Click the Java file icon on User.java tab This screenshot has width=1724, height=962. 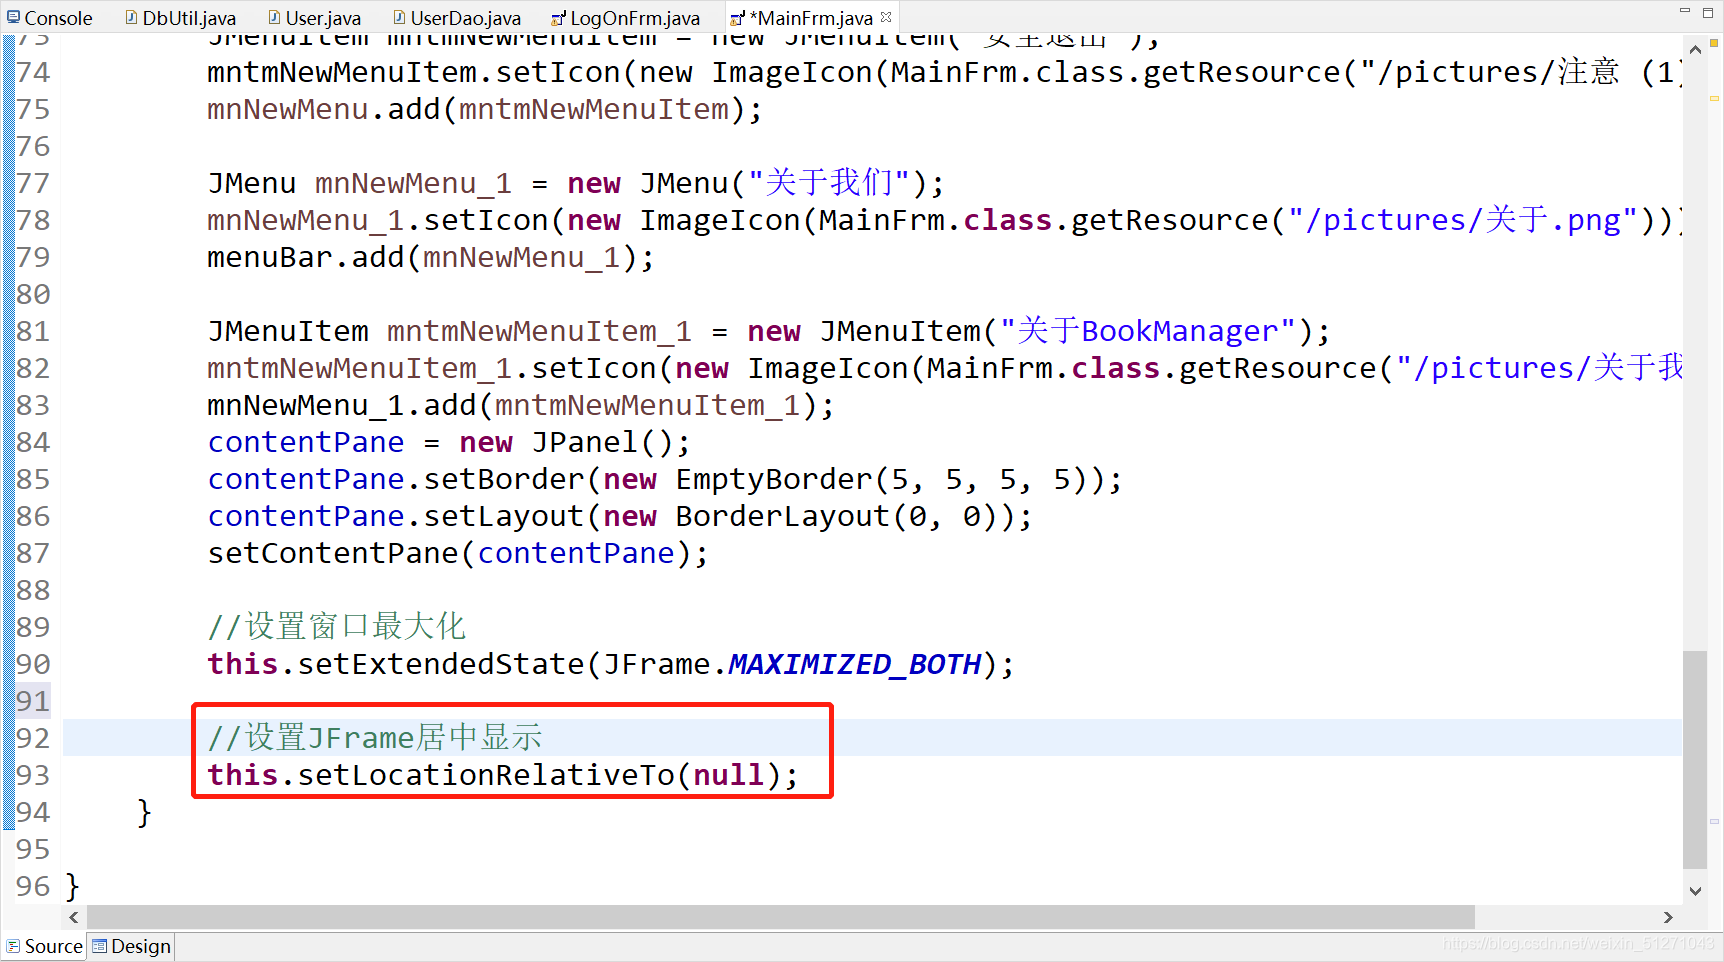(272, 17)
